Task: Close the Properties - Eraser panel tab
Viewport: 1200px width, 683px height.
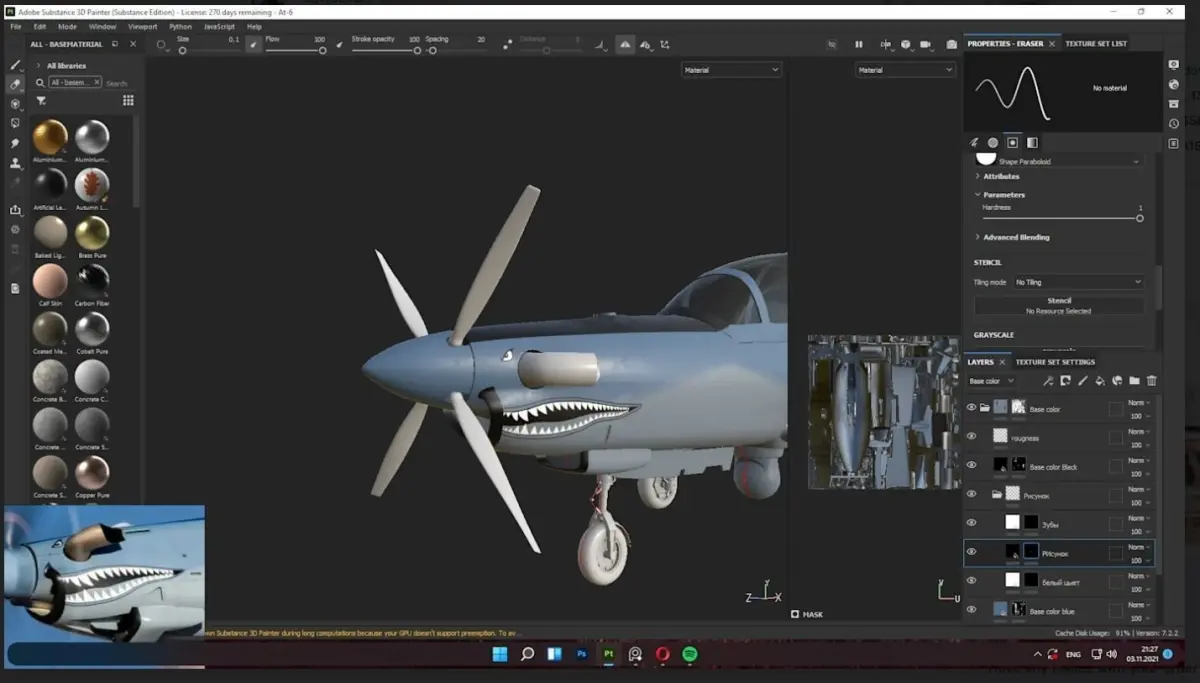Action: pyautogui.click(x=1052, y=44)
